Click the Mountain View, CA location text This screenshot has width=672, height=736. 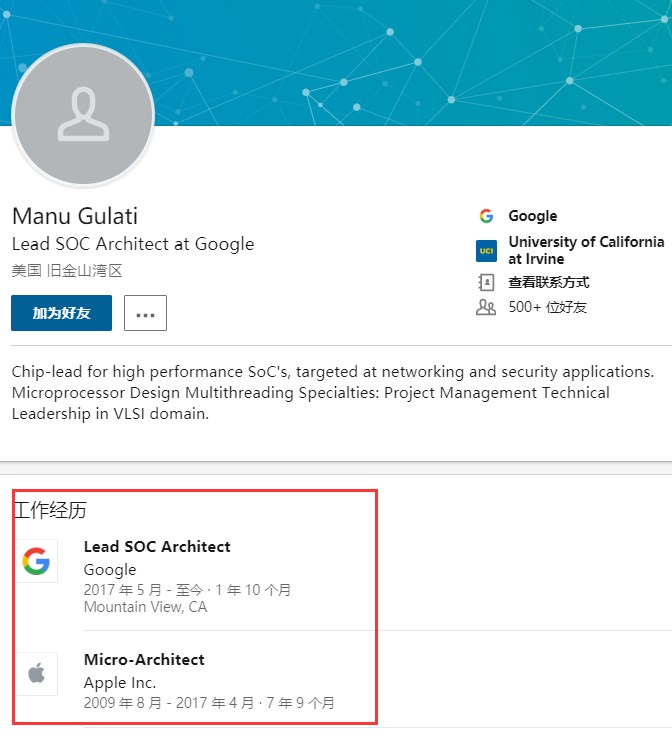point(145,607)
